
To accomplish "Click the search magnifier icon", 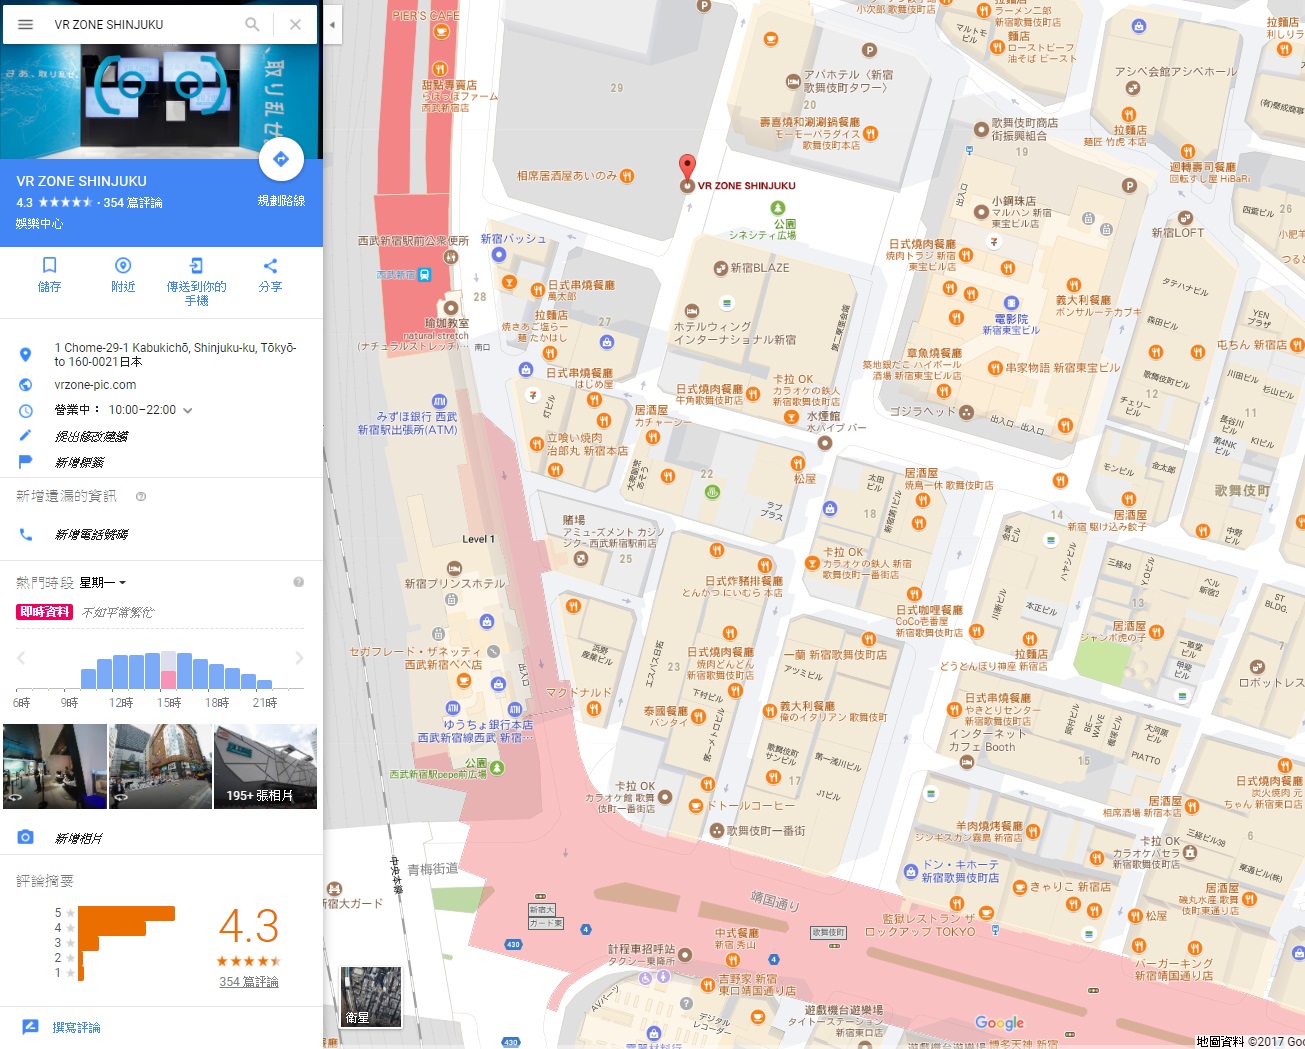I will [x=252, y=24].
